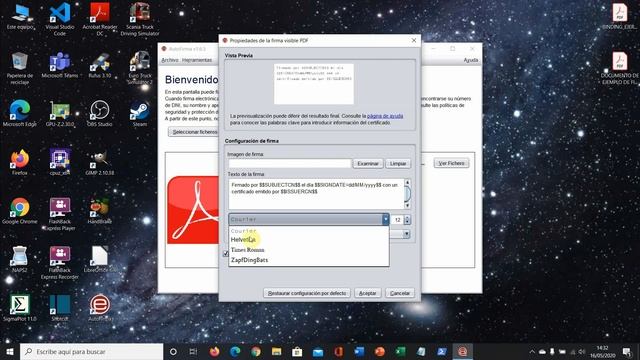Select Courier in the font list
This screenshot has height=360, width=640.
tap(309, 231)
